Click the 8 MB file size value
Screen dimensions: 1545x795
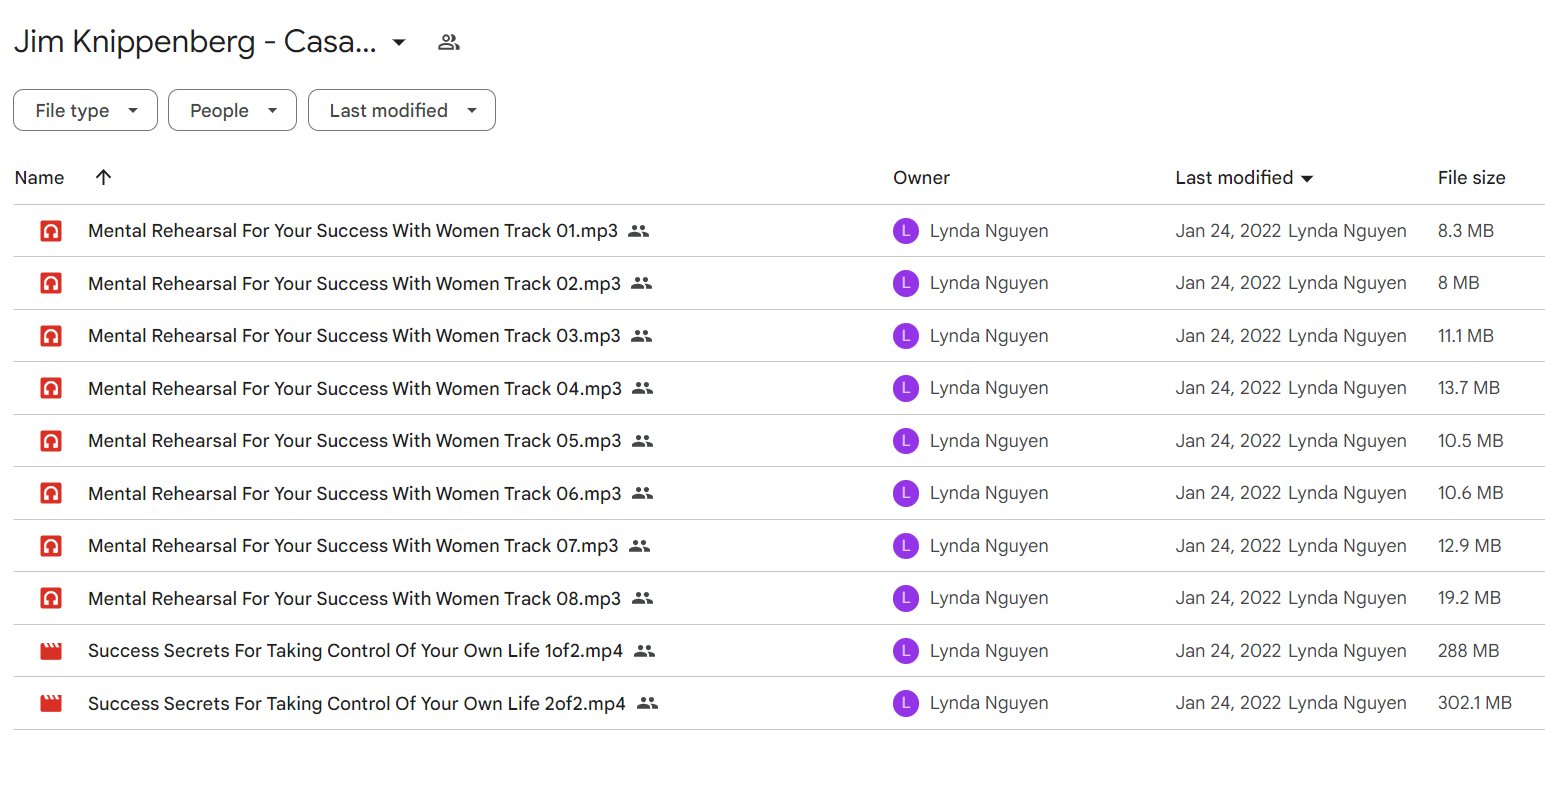pyautogui.click(x=1459, y=283)
